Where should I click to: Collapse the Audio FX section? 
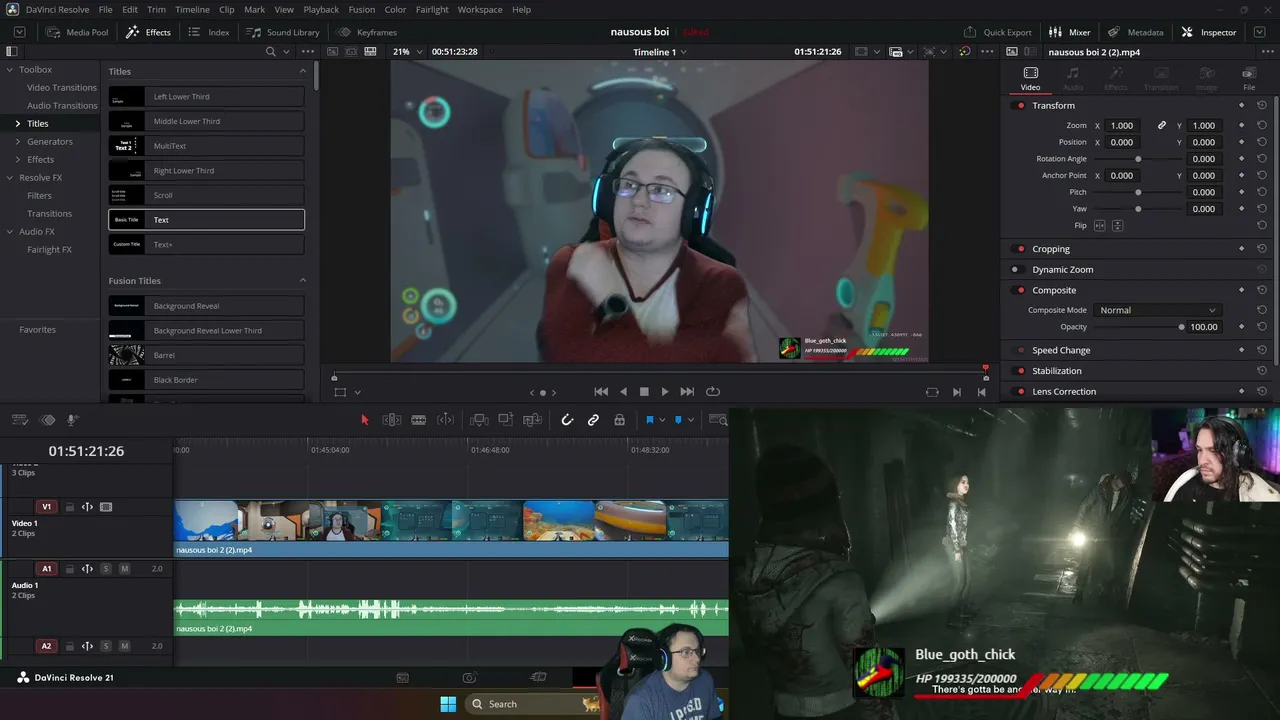[9, 232]
